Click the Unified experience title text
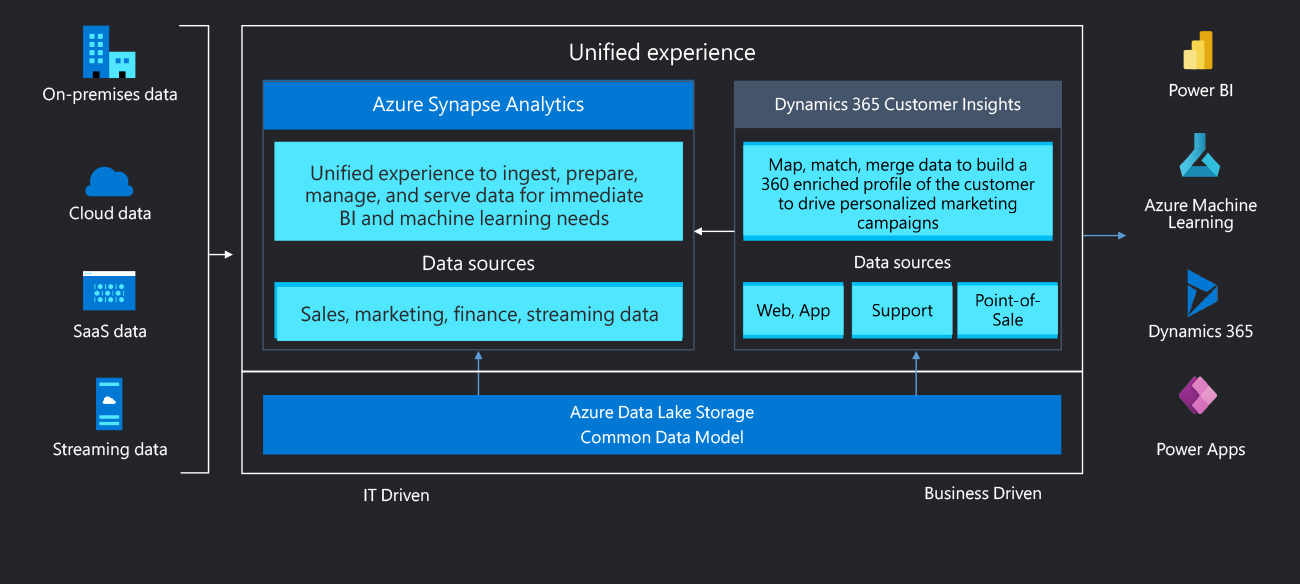The height and width of the screenshot is (584, 1300). pyautogui.click(x=661, y=53)
